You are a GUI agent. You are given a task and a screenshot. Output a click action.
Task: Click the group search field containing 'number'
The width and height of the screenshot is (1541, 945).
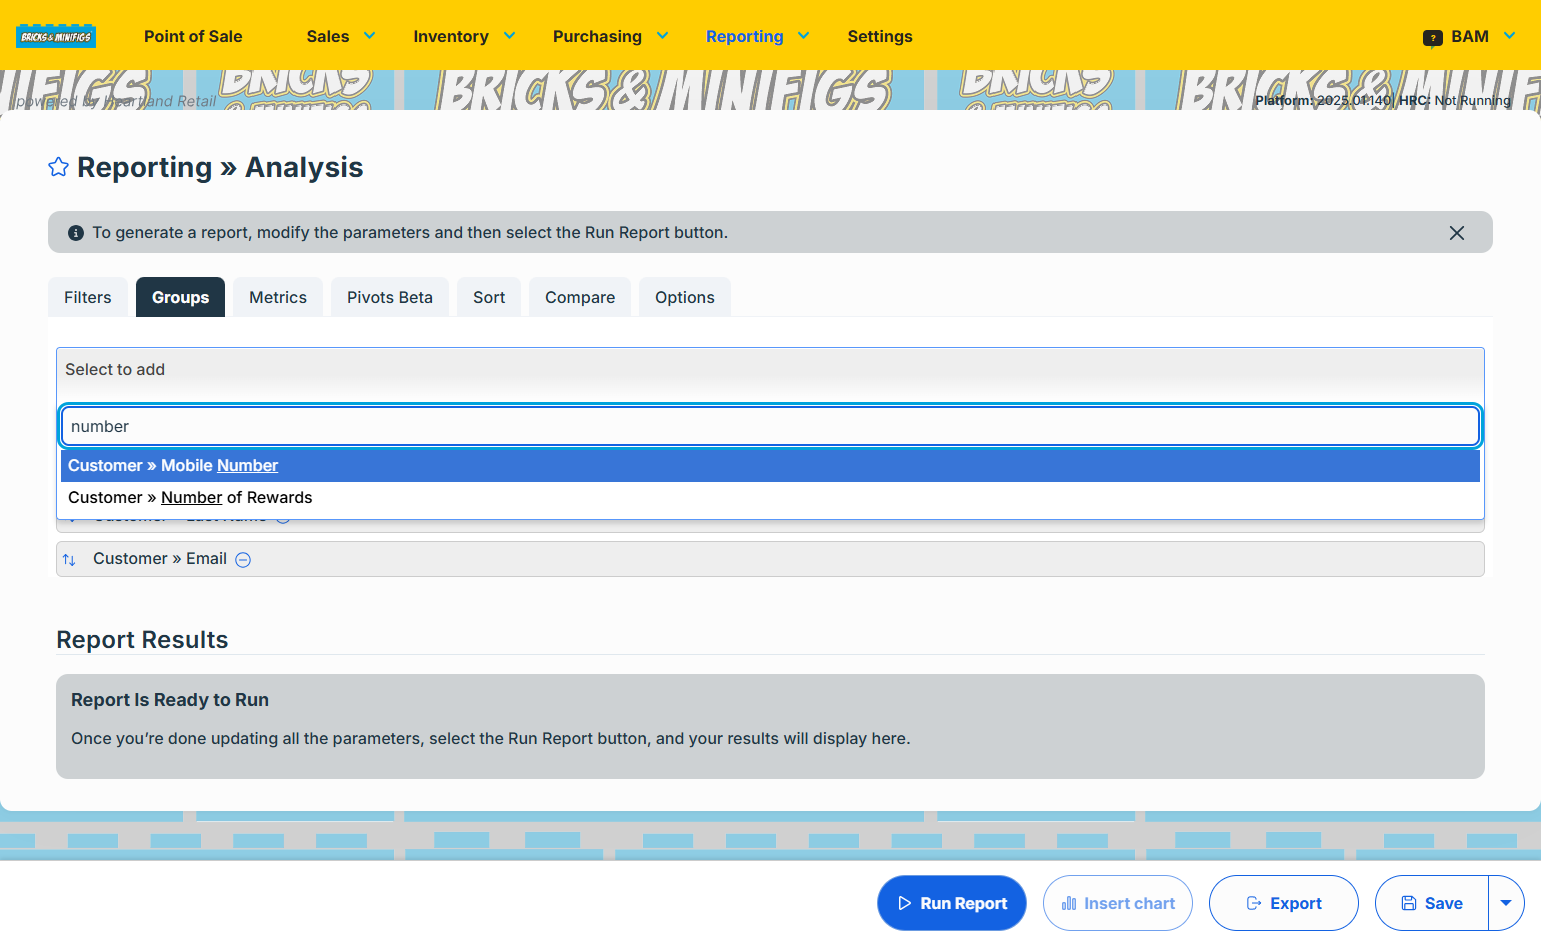(x=770, y=426)
